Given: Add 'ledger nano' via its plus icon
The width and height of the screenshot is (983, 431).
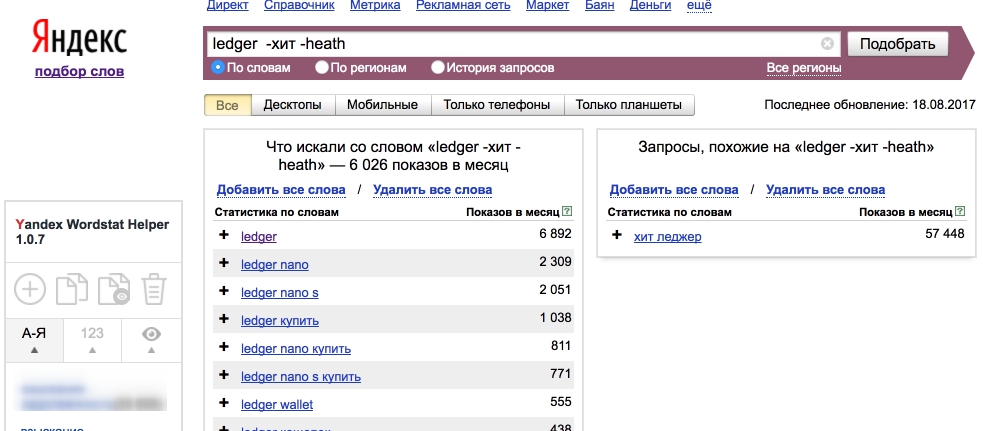Looking at the screenshot, I should tap(224, 263).
